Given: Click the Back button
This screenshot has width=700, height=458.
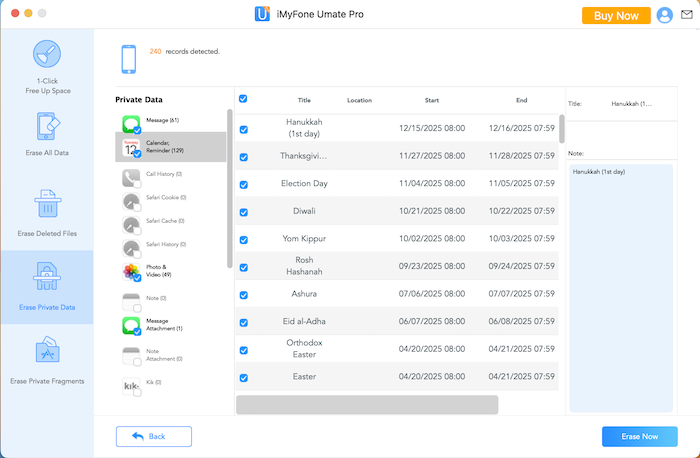Looking at the screenshot, I should click(154, 436).
